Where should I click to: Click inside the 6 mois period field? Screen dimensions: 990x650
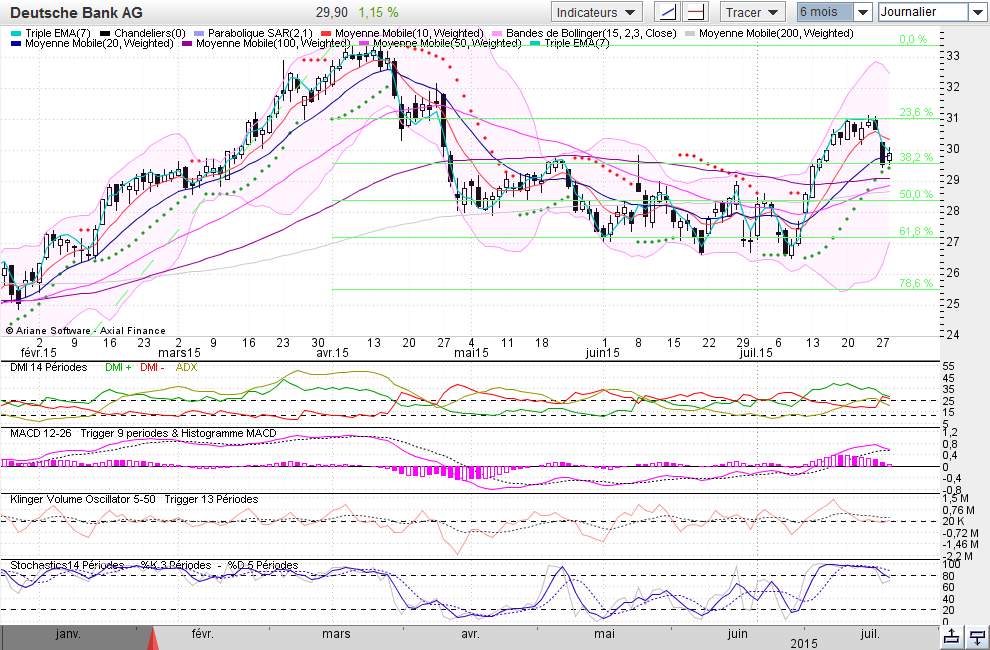tap(825, 12)
